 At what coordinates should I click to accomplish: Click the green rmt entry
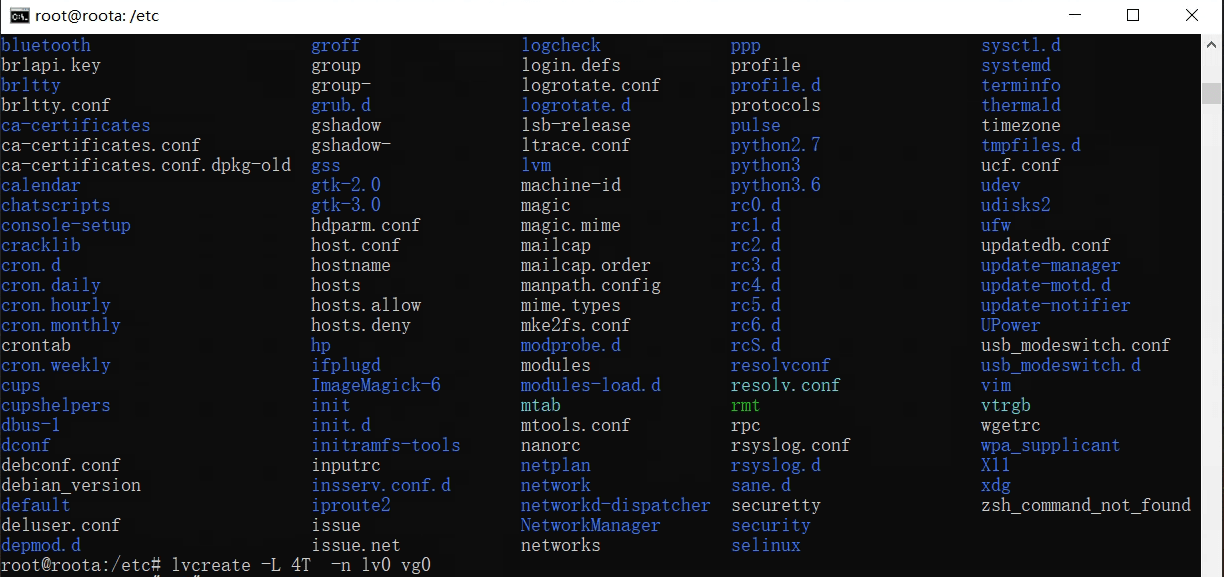745,405
